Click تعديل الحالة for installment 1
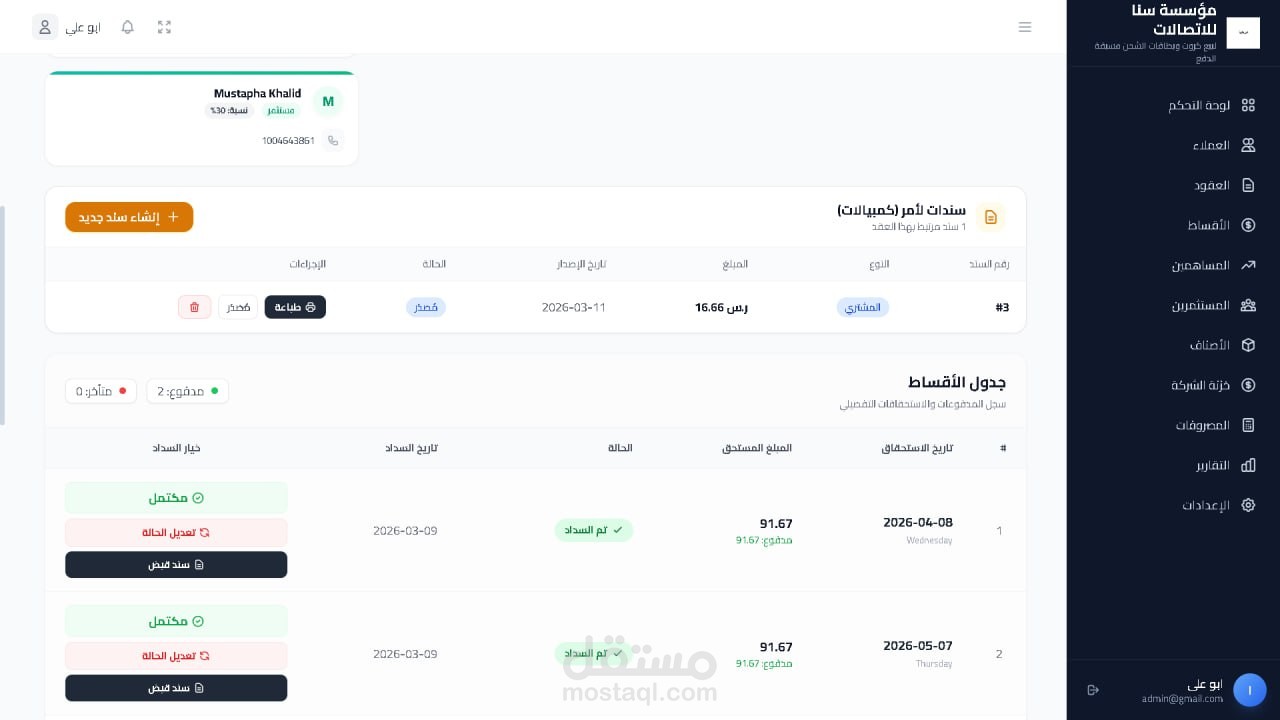This screenshot has height=720, width=1280. point(176,532)
